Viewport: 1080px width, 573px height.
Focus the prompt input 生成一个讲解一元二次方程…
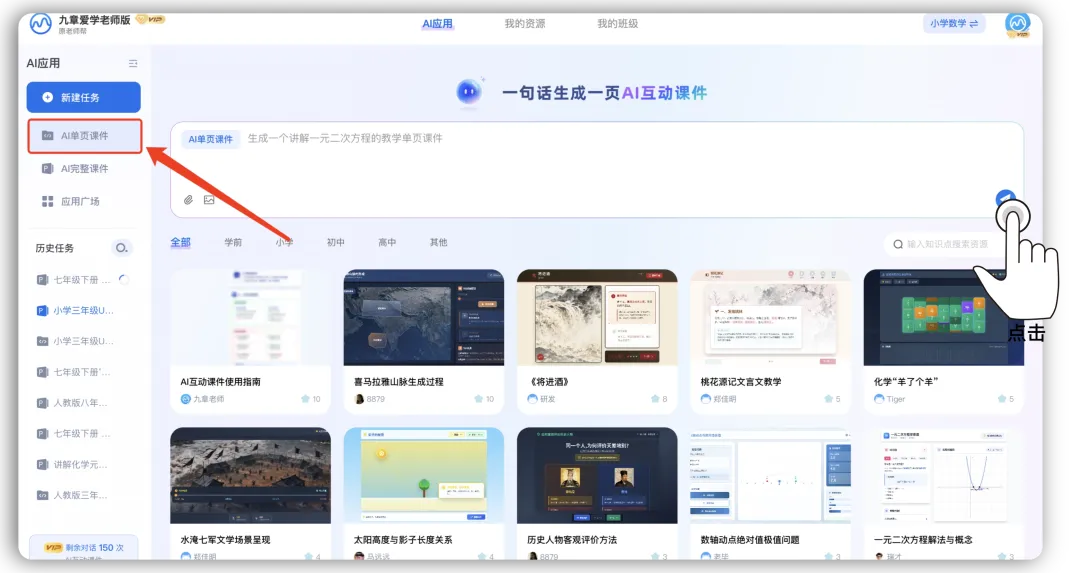[x=345, y=138]
